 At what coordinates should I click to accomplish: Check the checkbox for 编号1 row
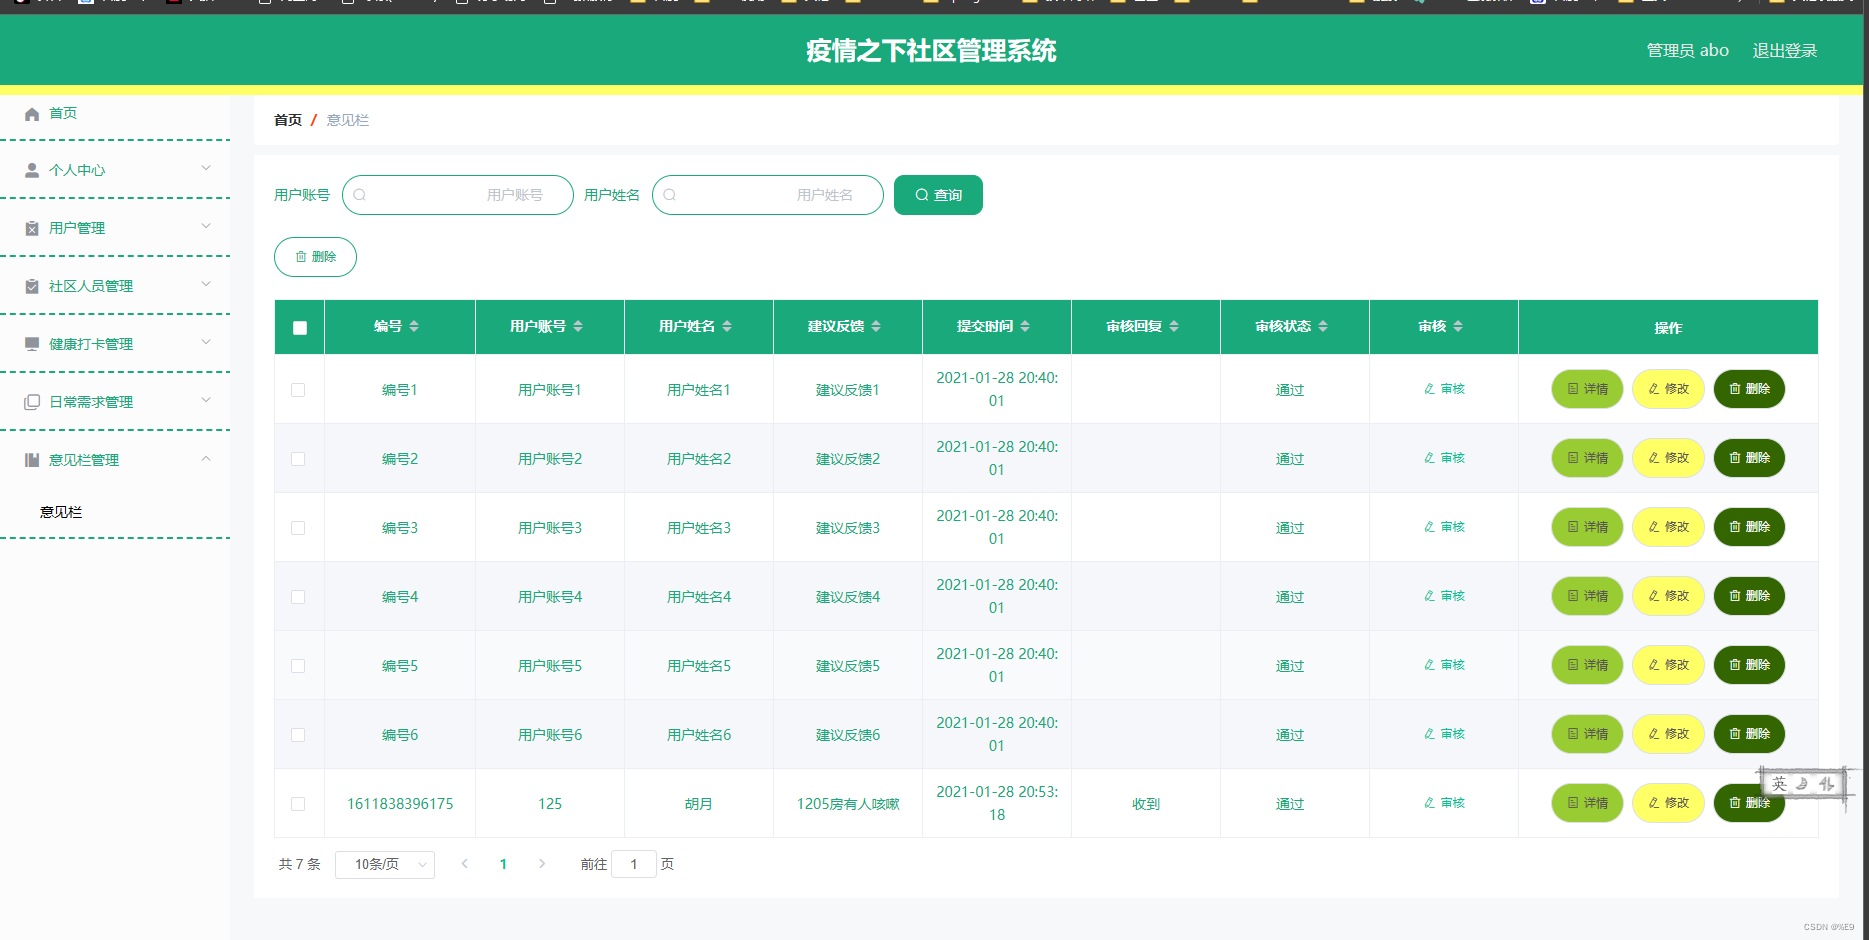pyautogui.click(x=298, y=390)
